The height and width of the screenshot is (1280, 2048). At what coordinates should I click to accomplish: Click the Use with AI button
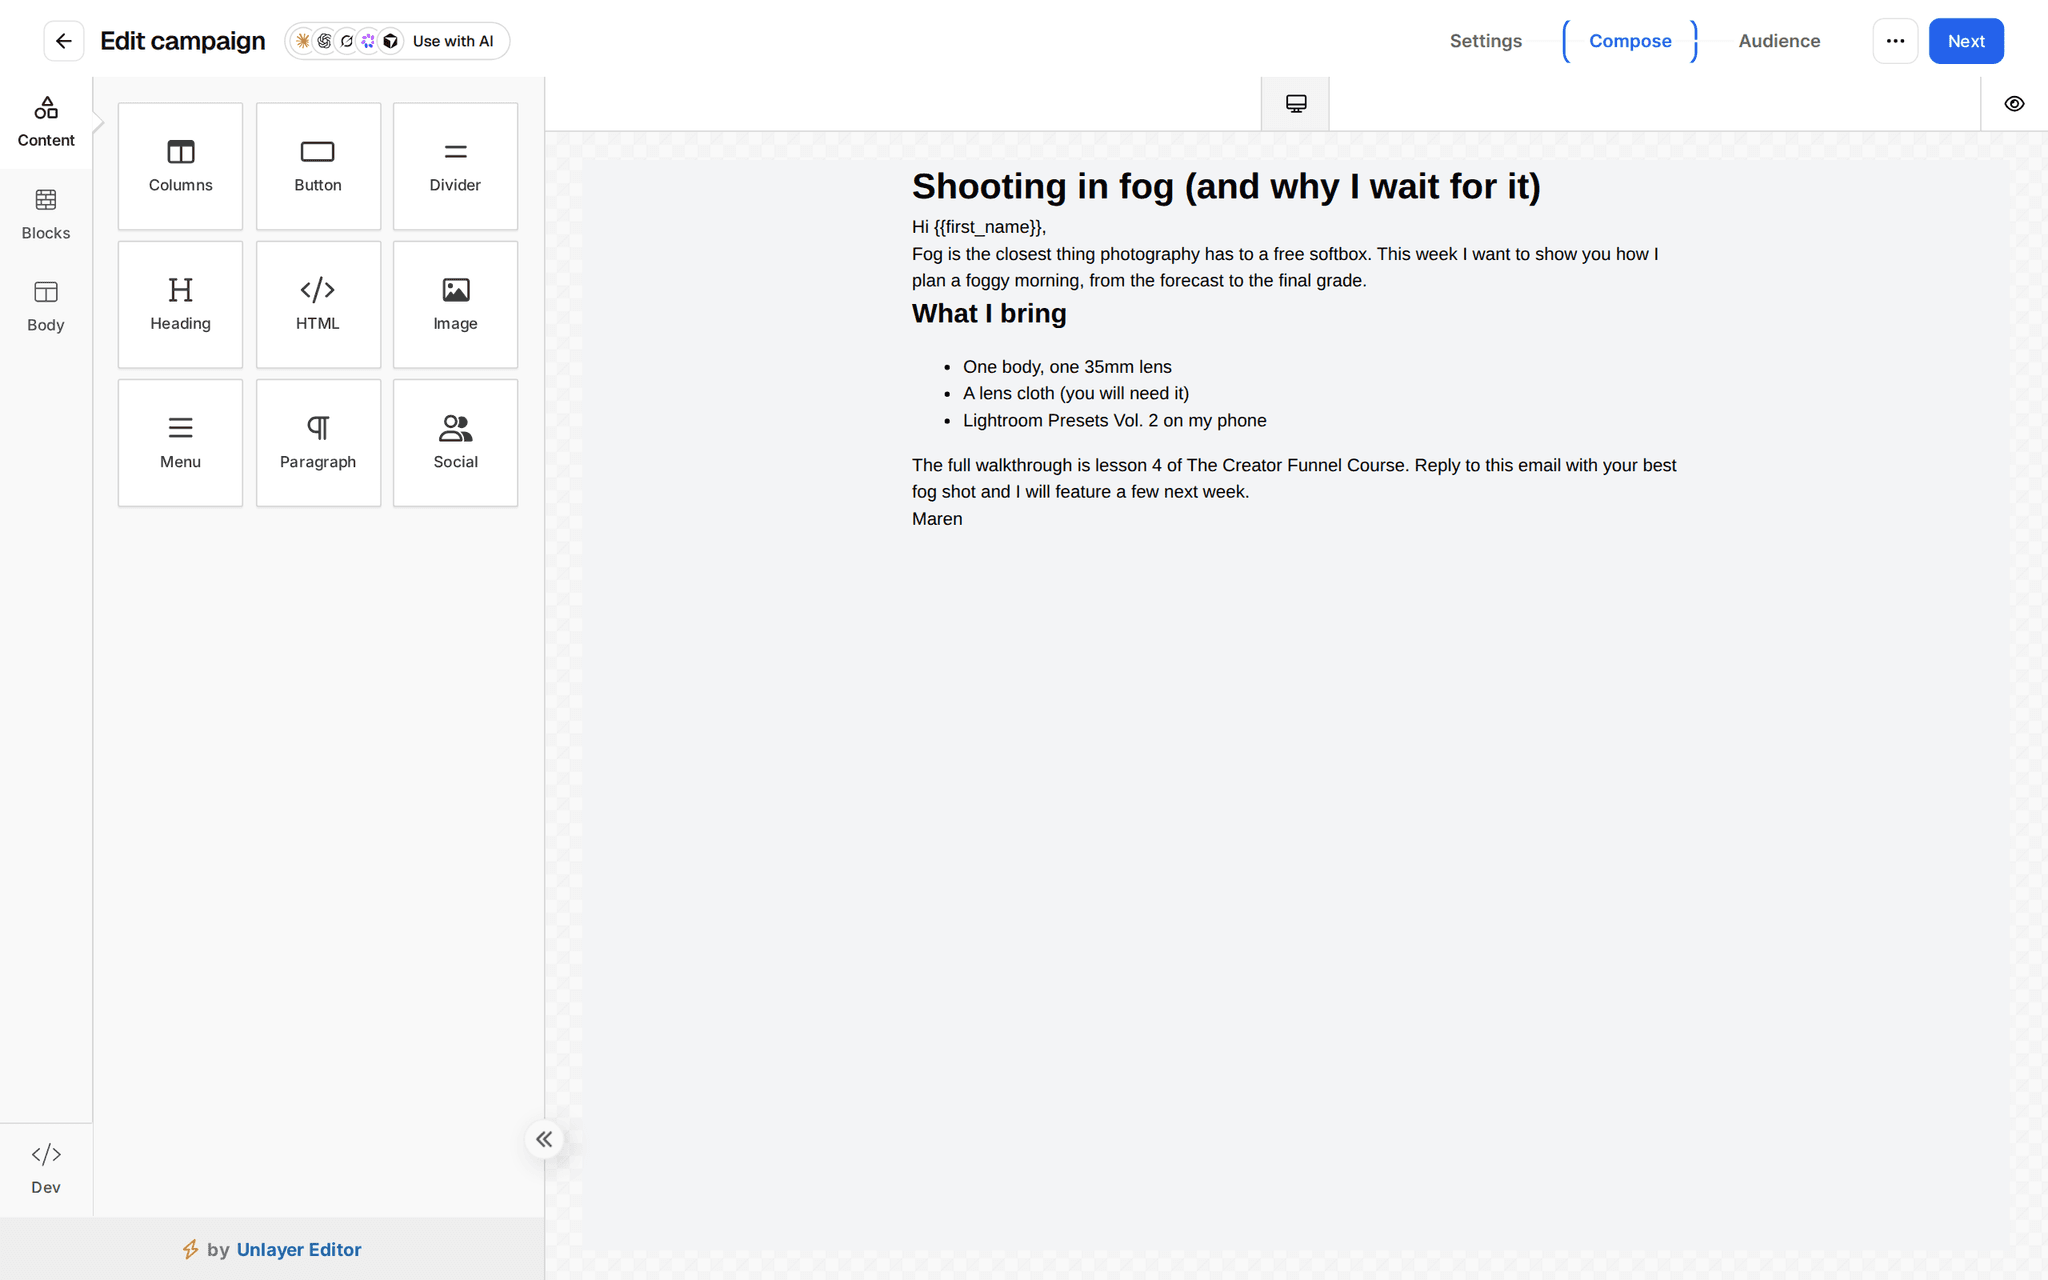pyautogui.click(x=397, y=41)
